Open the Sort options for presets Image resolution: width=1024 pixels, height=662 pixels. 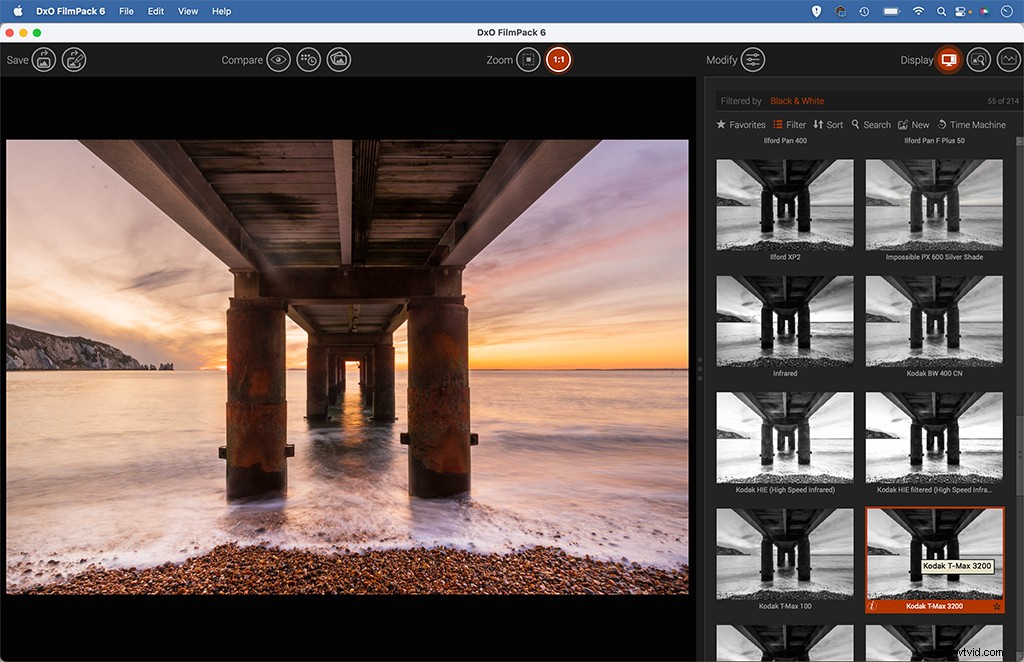pos(828,124)
